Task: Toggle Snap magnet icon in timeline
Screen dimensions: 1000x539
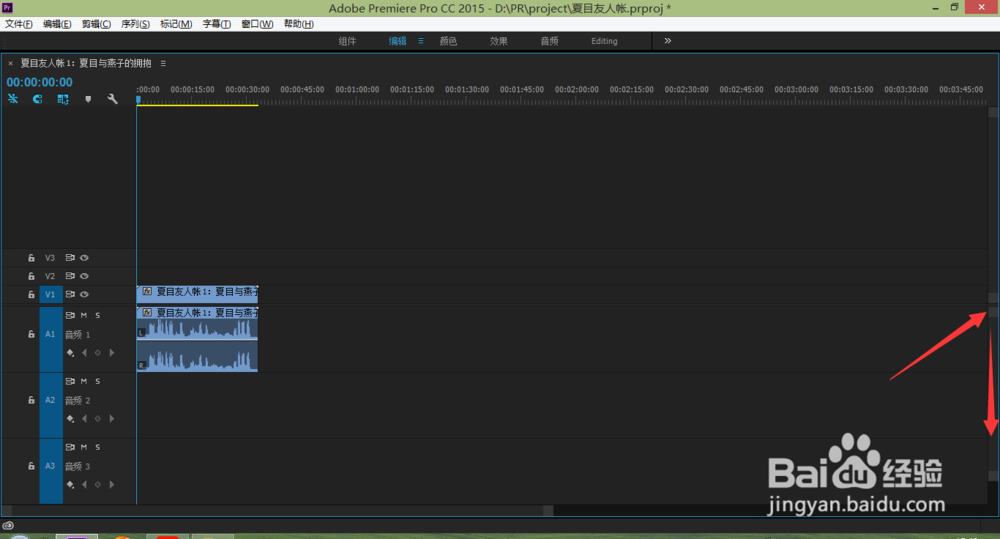Action: 38,99
